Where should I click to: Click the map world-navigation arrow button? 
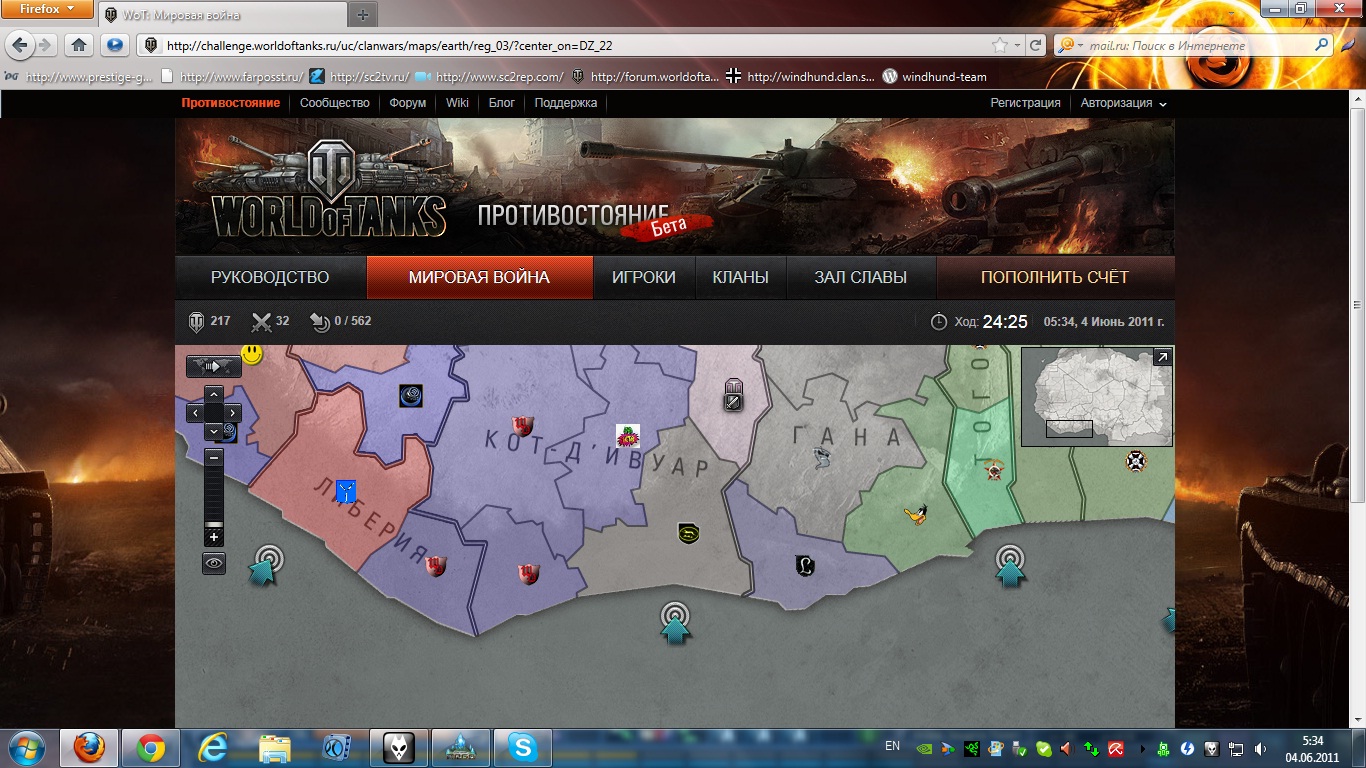213,367
